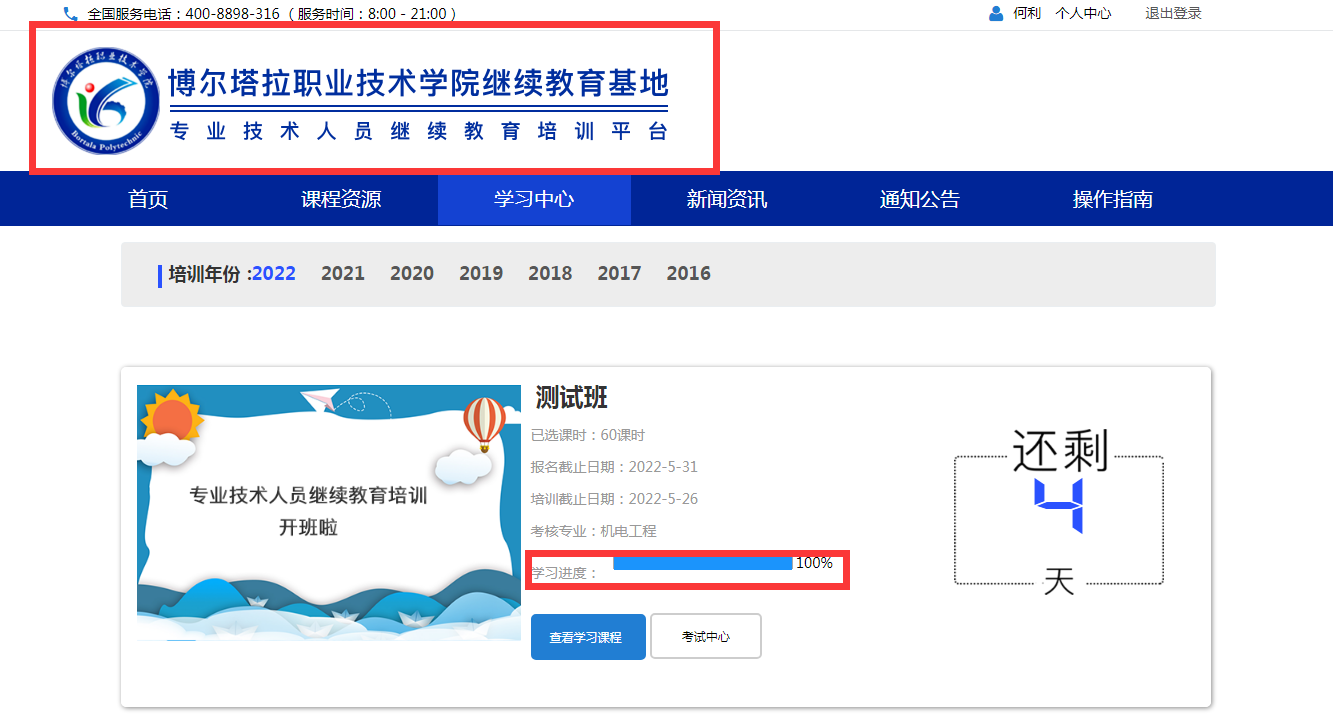Open the 操作指南 guide tab
Screen dimensions: 1333x721
tap(1112, 199)
